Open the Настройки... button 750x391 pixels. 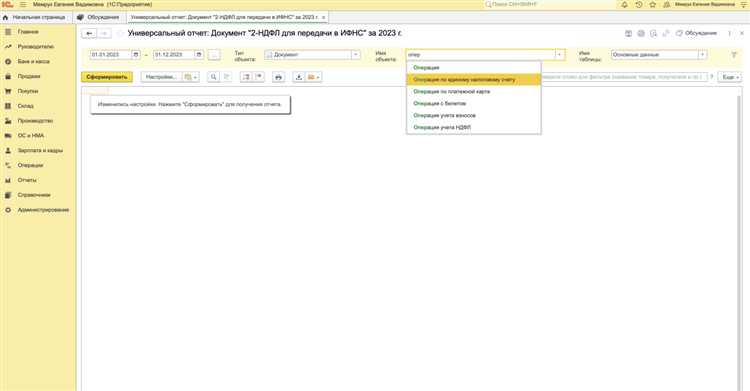161,77
